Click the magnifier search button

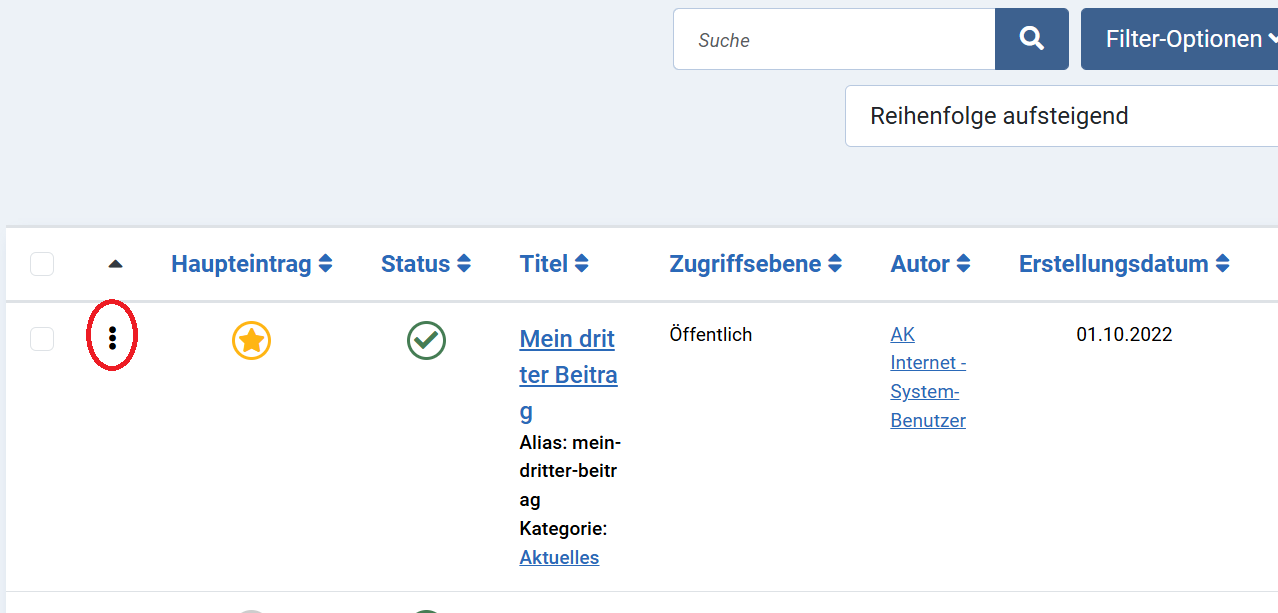coord(1031,39)
